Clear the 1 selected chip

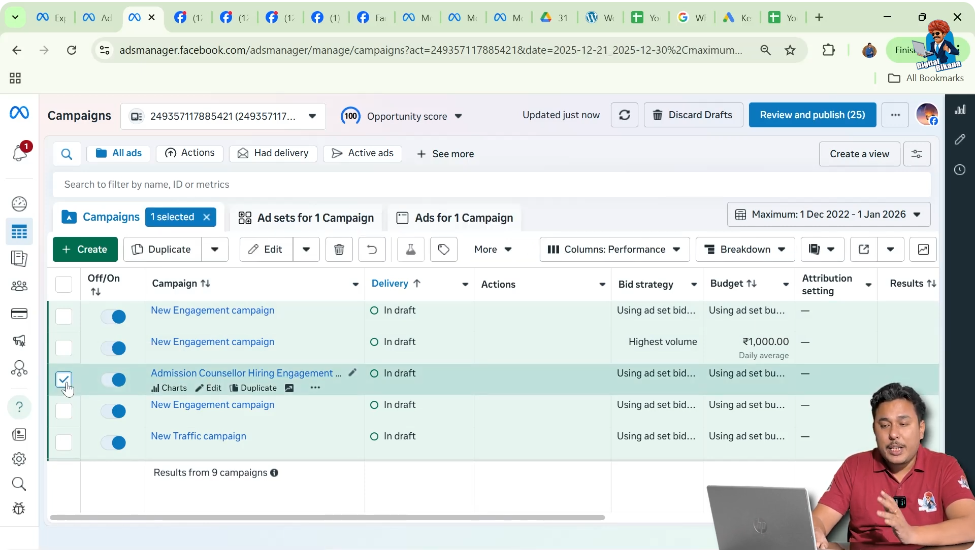coord(206,217)
